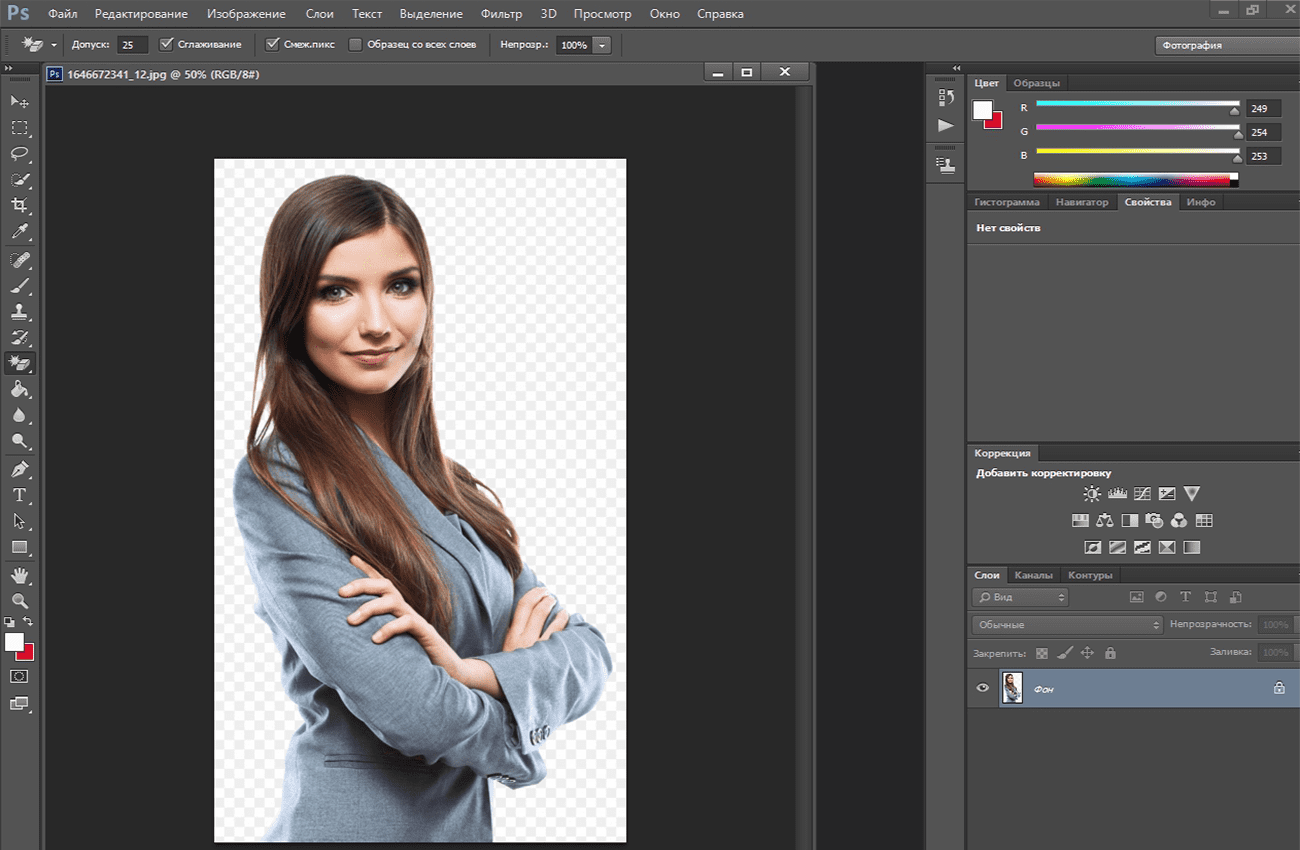1300x850 pixels.
Task: Select the Hand tool
Action: 19,575
